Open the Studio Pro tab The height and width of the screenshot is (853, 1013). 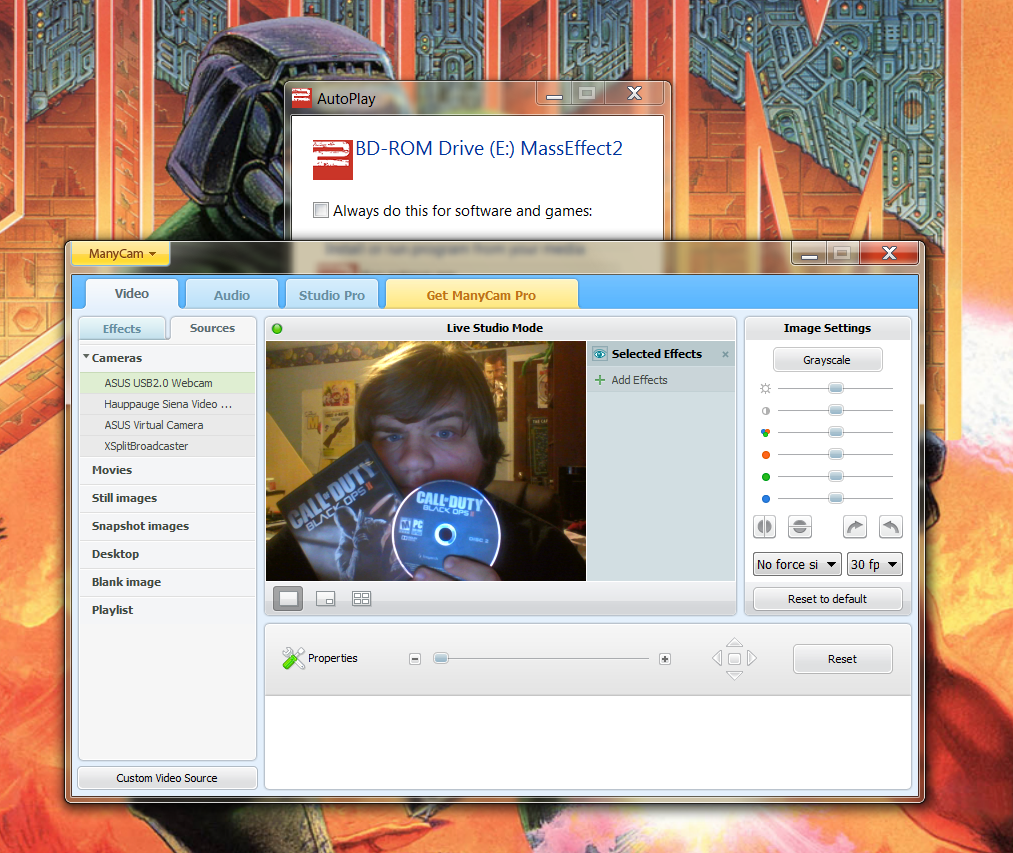(331, 295)
